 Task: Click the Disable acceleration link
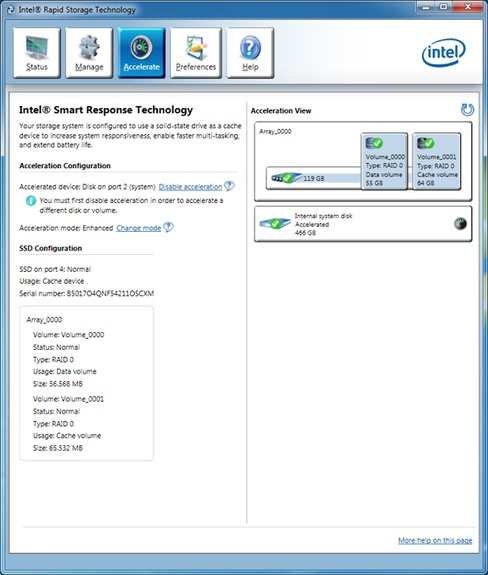click(190, 187)
